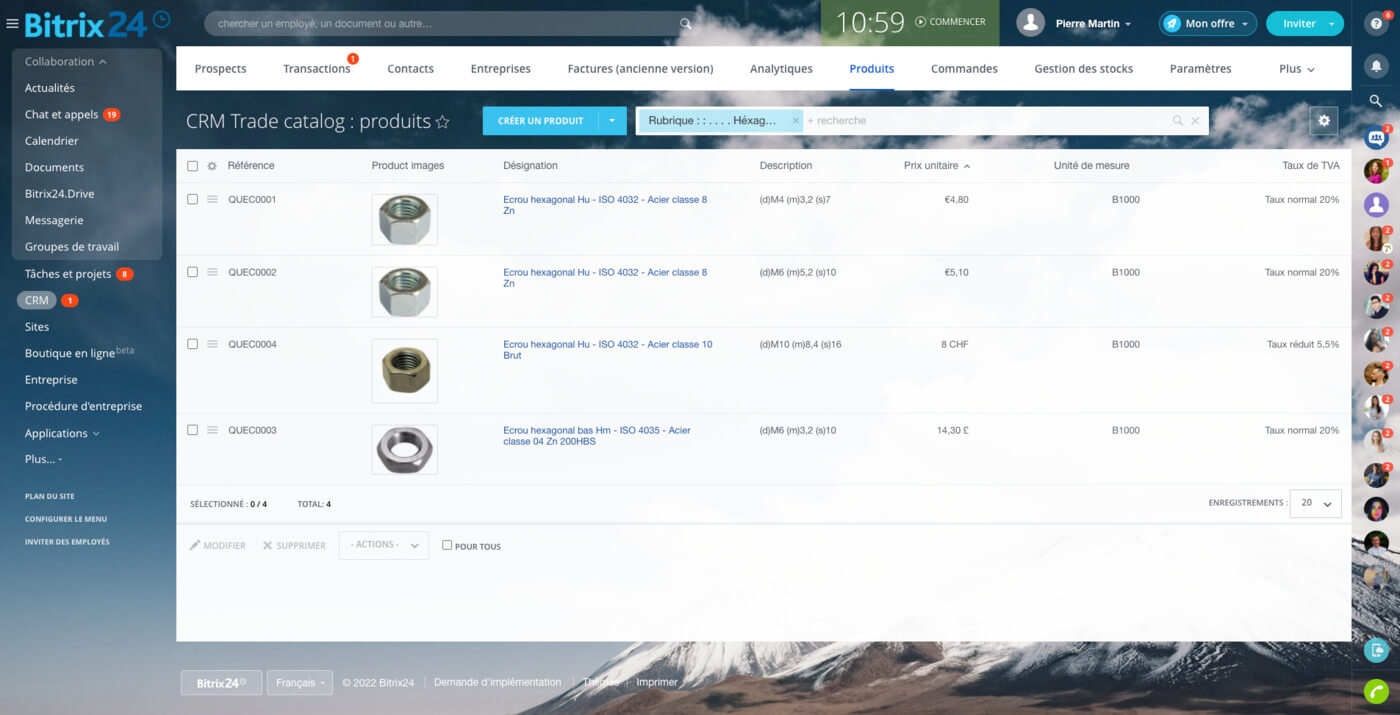
Task: Add catalog to favorites with star
Action: (x=442, y=122)
